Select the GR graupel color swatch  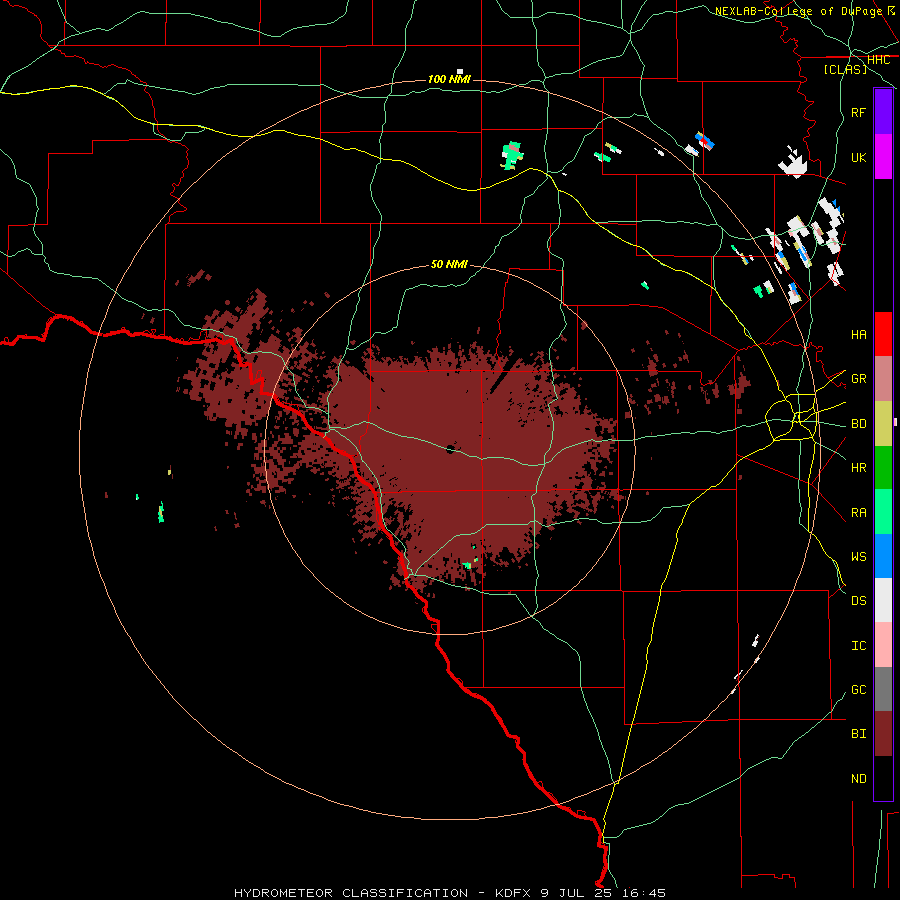883,379
